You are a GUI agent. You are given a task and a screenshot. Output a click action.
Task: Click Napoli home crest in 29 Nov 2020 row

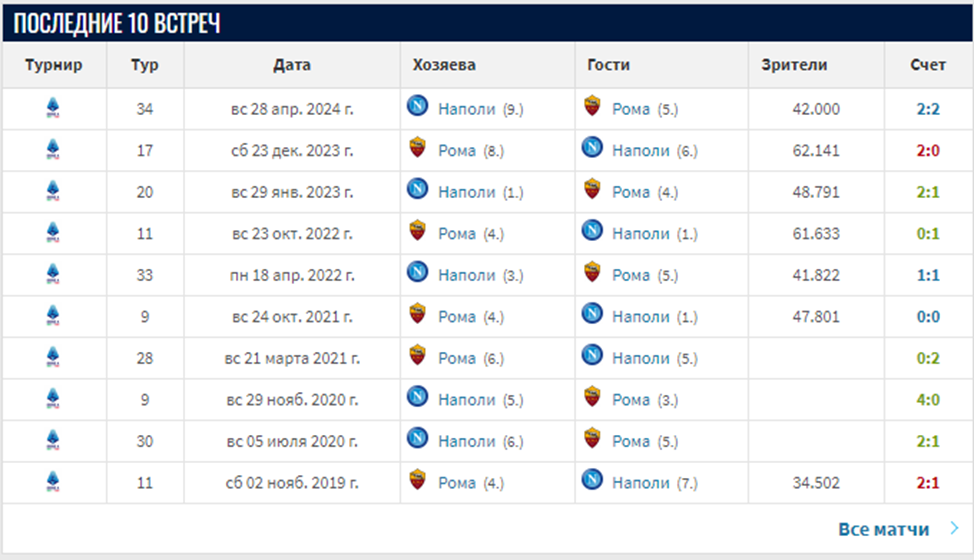click(418, 398)
